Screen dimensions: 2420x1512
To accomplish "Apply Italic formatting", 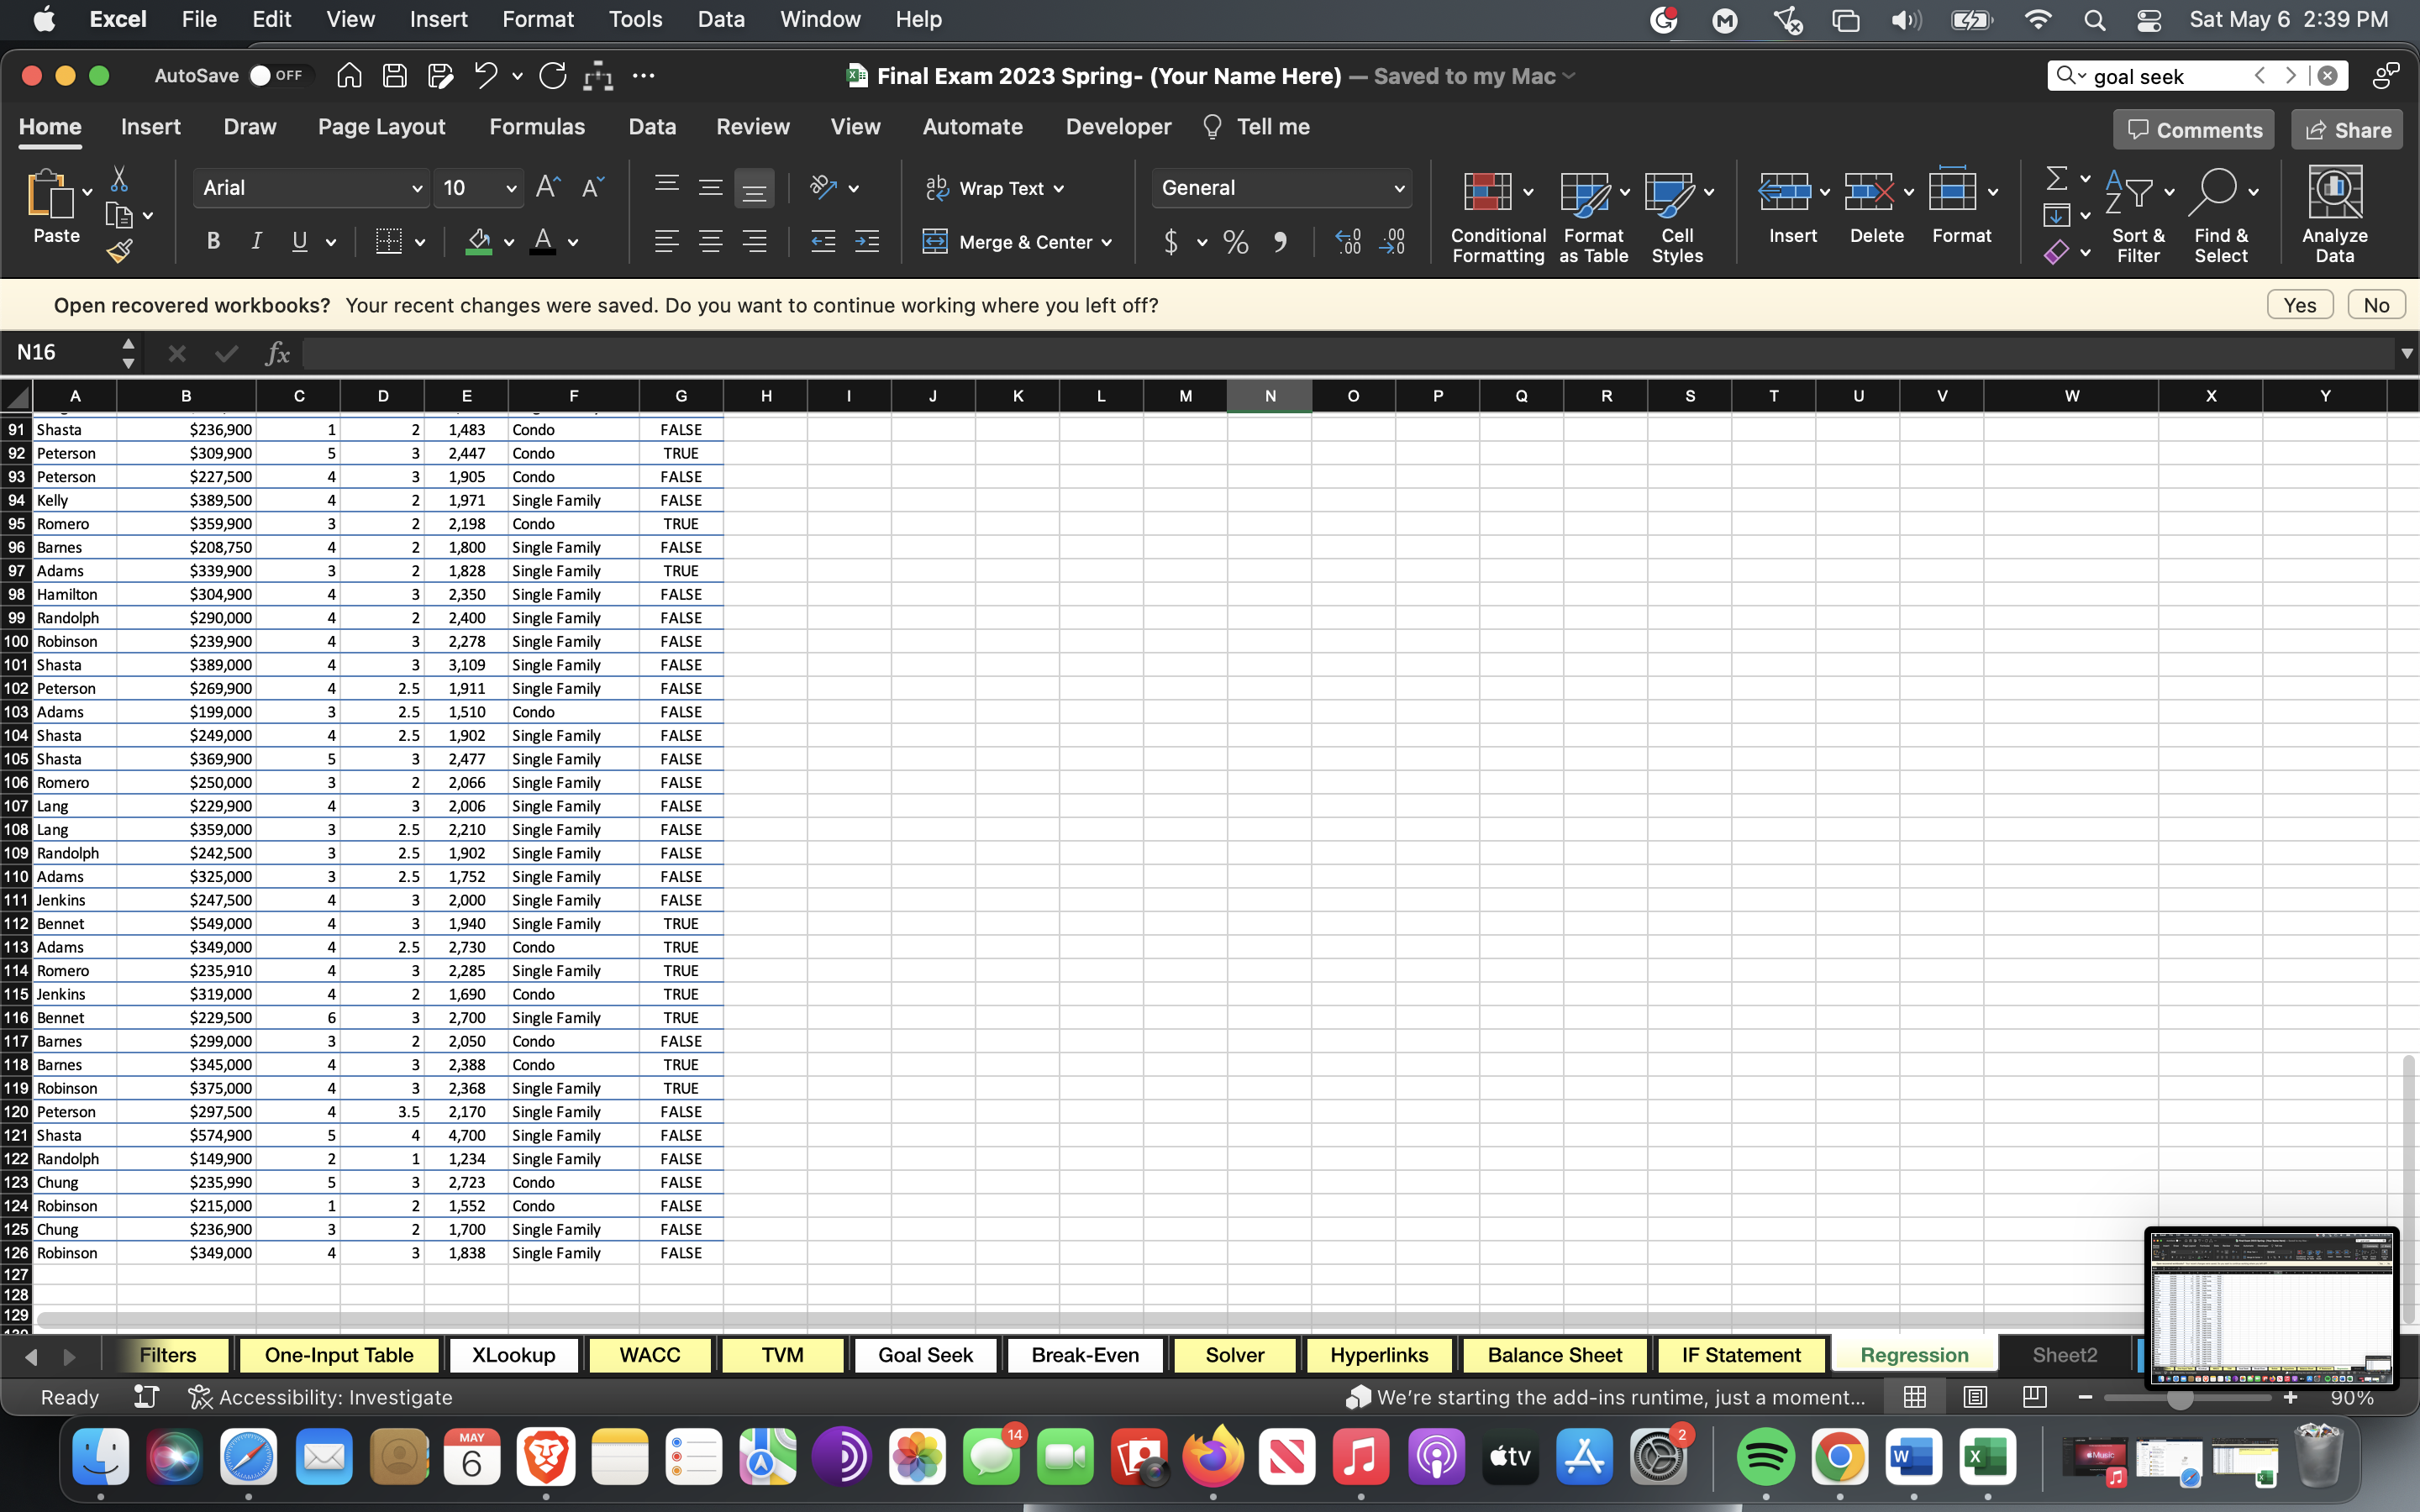I will [x=256, y=241].
